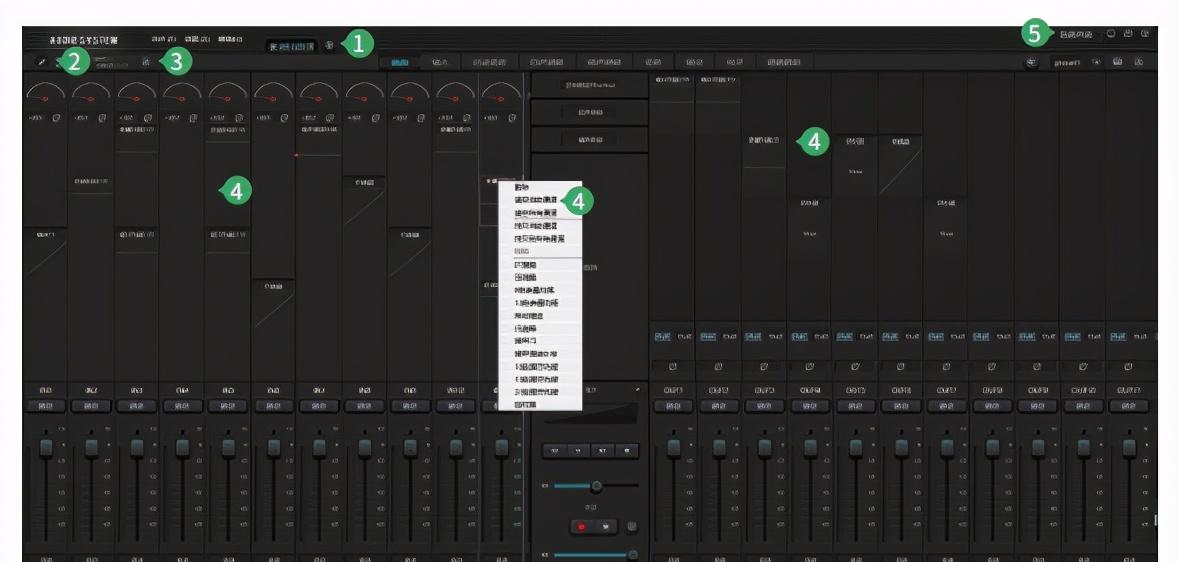Click the second-to-last icon in right toolbar row
The height and width of the screenshot is (562, 1178).
point(1118,62)
